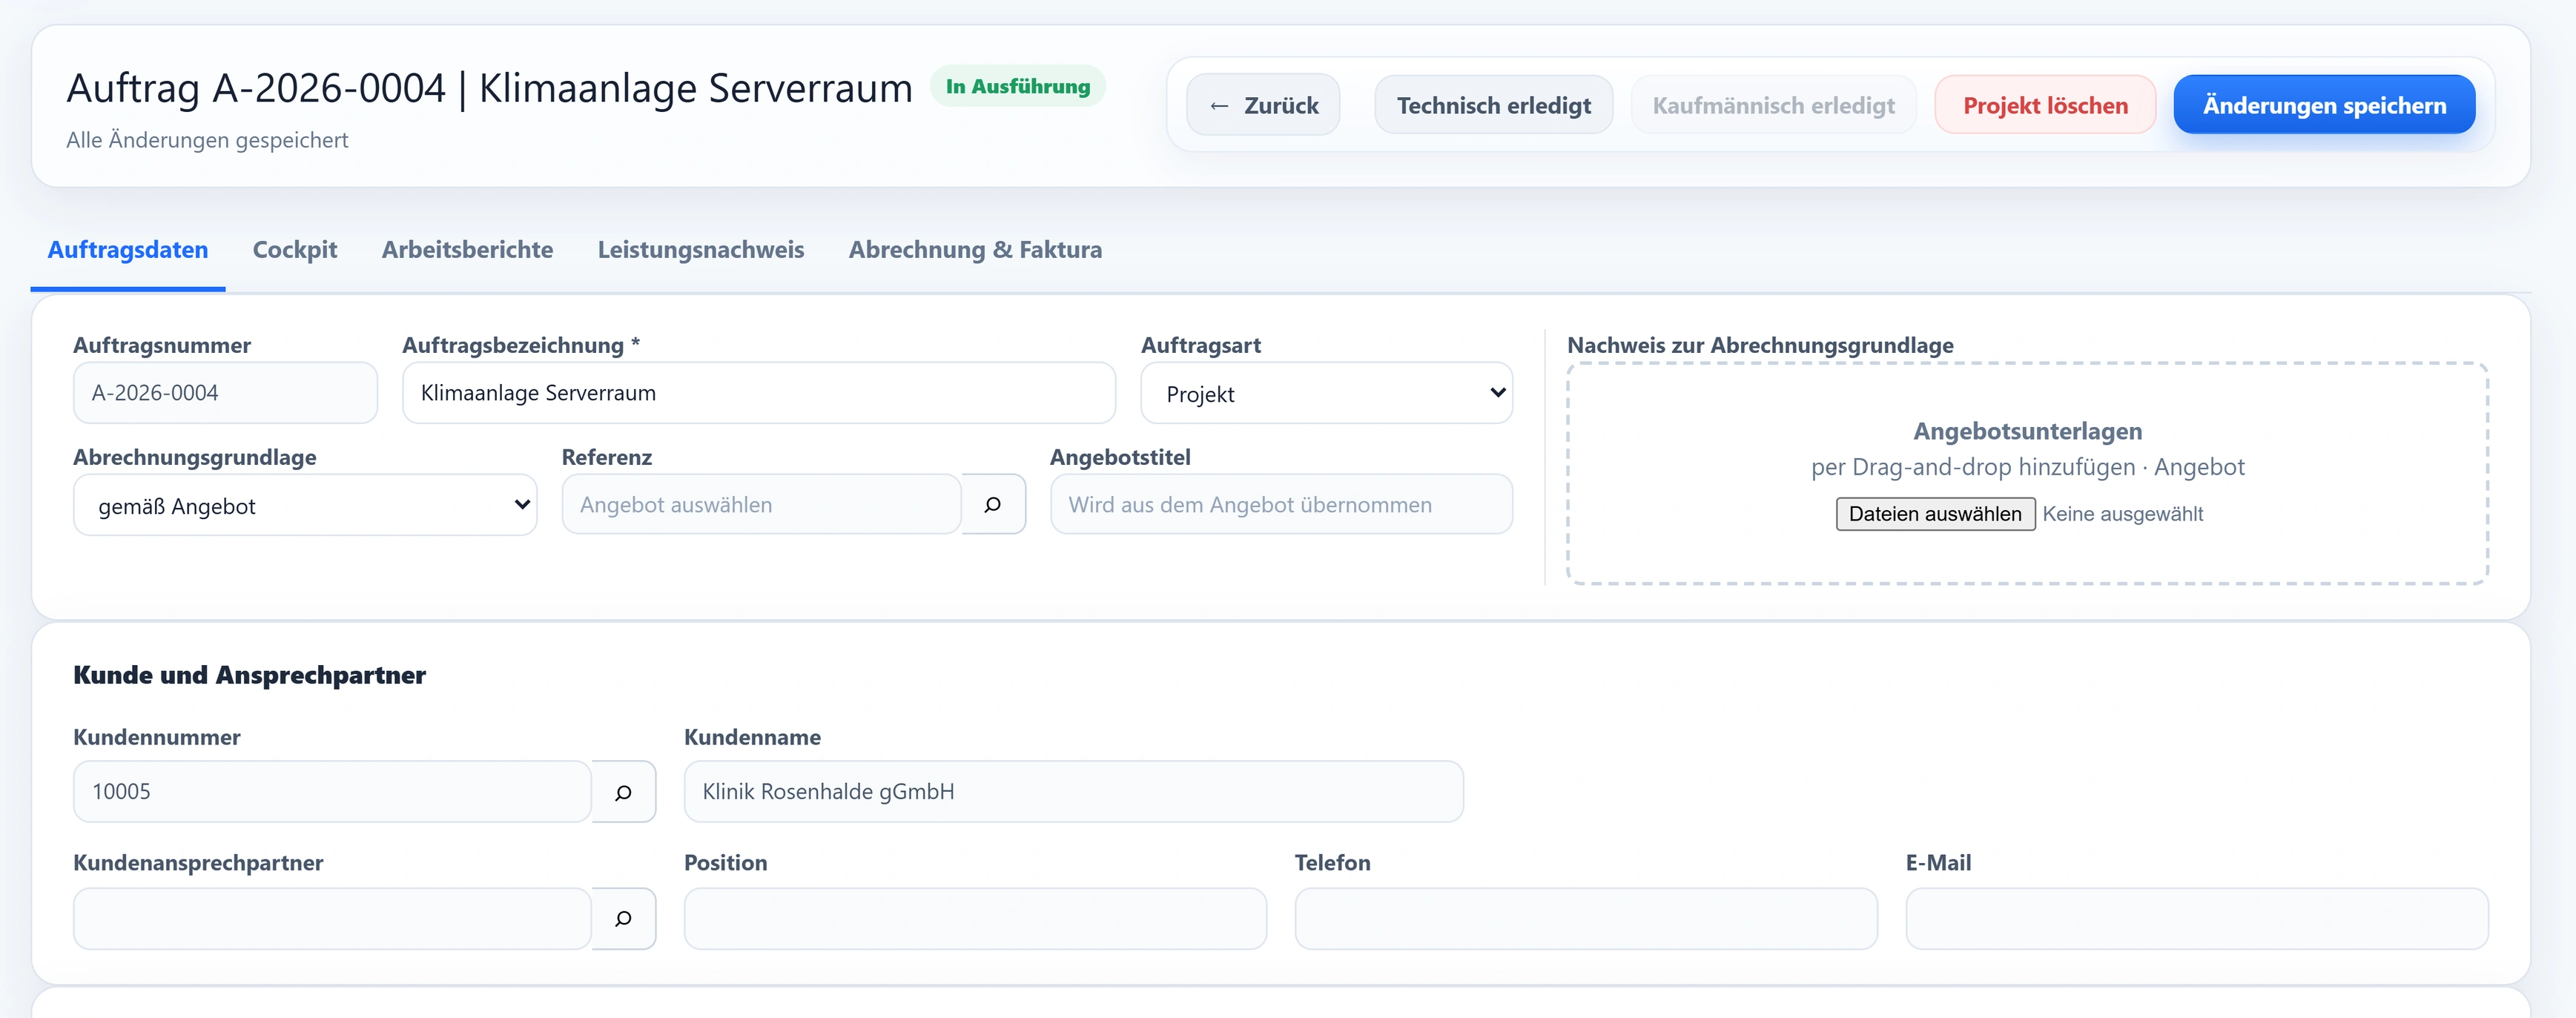The image size is (2576, 1018).
Task: Open the Arbeitsberichte tab
Action: 467,250
